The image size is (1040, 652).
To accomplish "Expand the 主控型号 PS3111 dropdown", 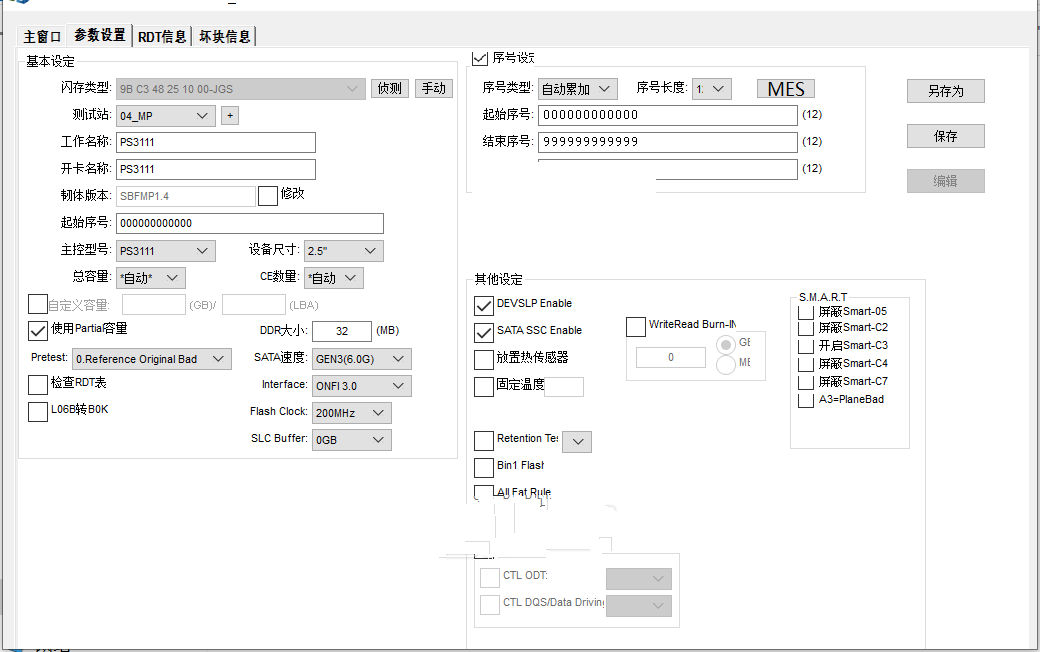I will [166, 251].
